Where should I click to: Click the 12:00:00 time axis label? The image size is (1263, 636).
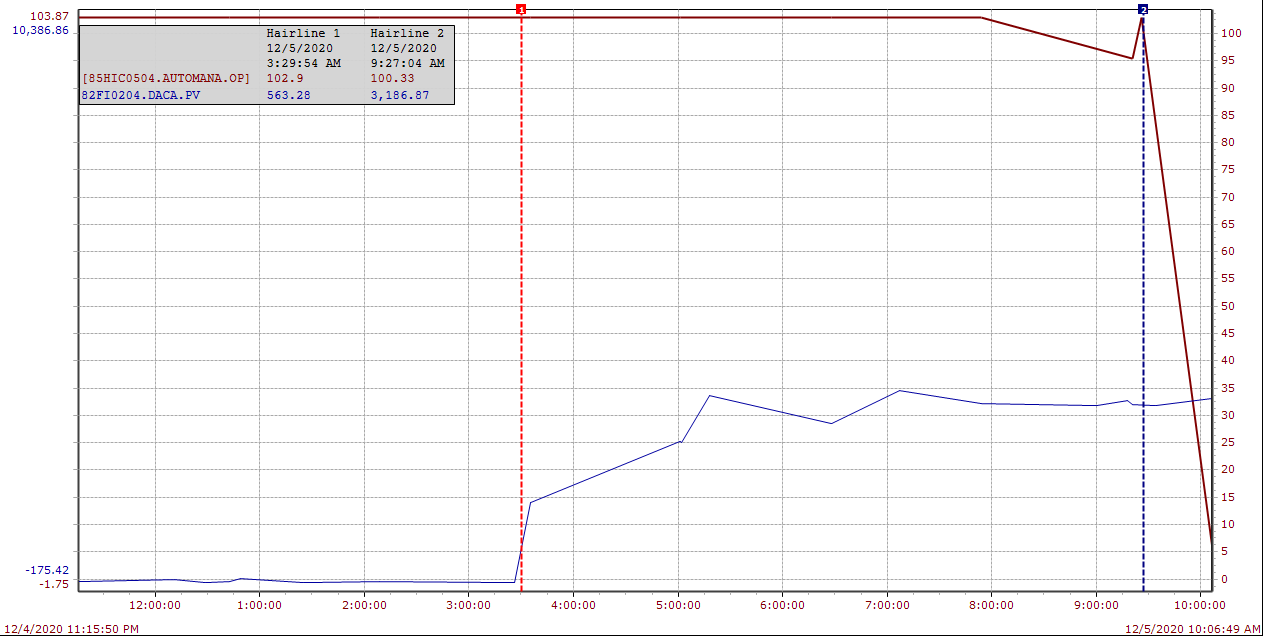coord(155,605)
